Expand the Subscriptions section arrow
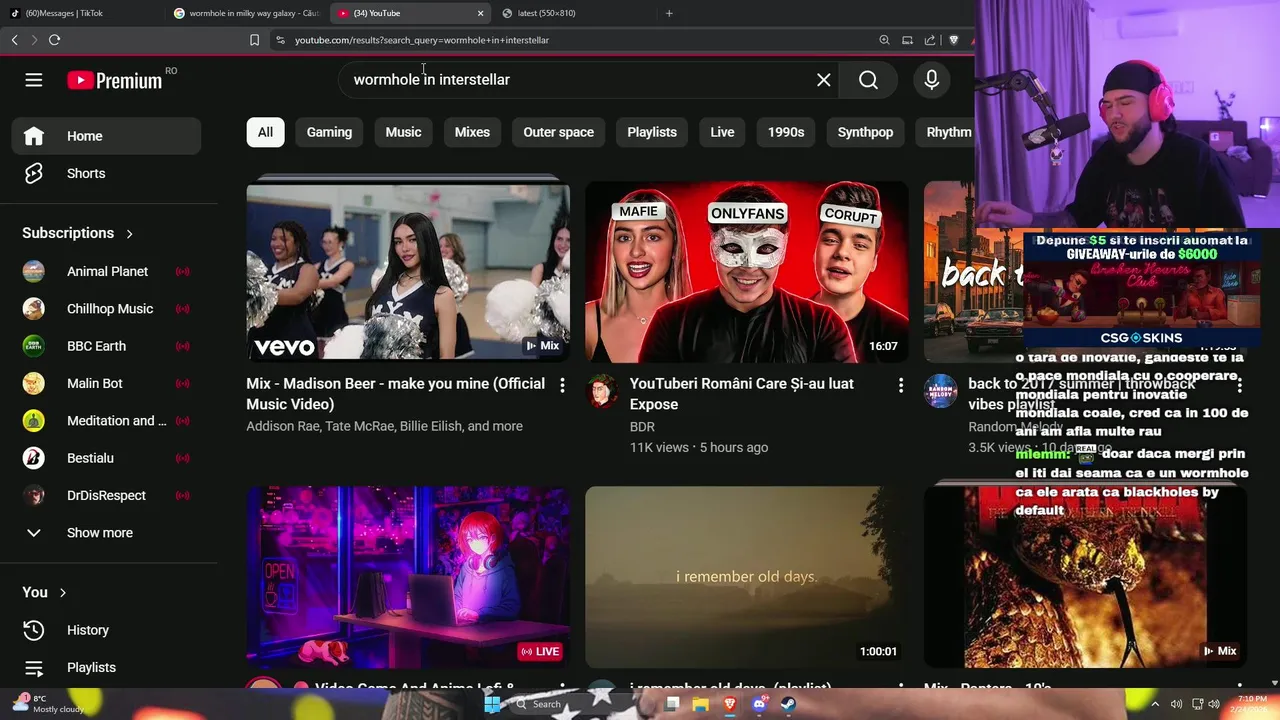1280x720 pixels. (x=129, y=234)
